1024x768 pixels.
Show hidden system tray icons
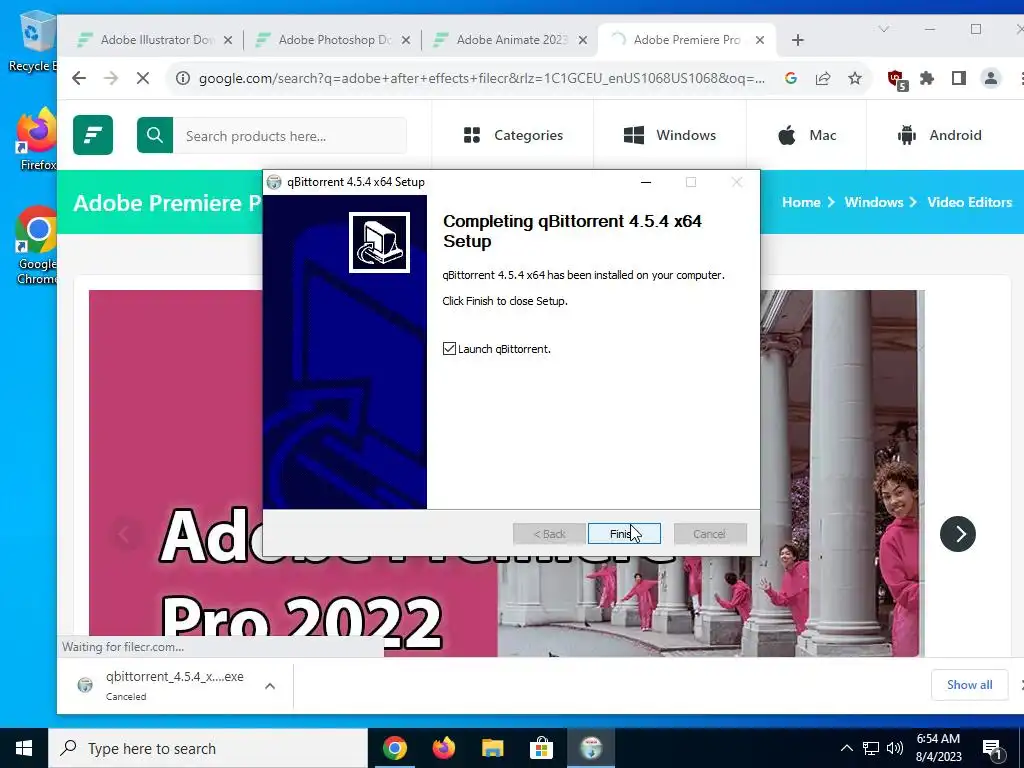(846, 748)
